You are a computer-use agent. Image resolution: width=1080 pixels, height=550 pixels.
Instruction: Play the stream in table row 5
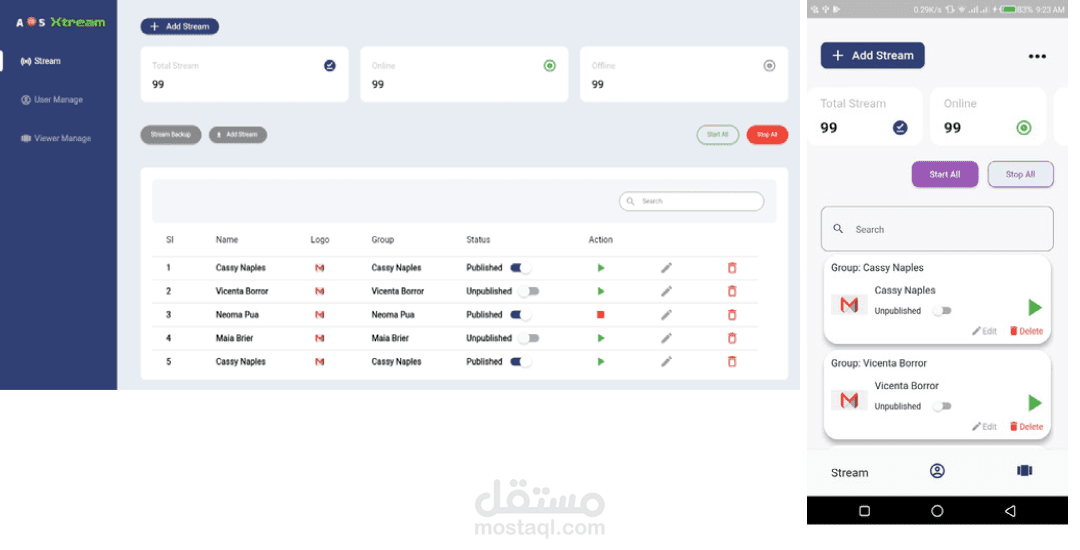click(601, 361)
